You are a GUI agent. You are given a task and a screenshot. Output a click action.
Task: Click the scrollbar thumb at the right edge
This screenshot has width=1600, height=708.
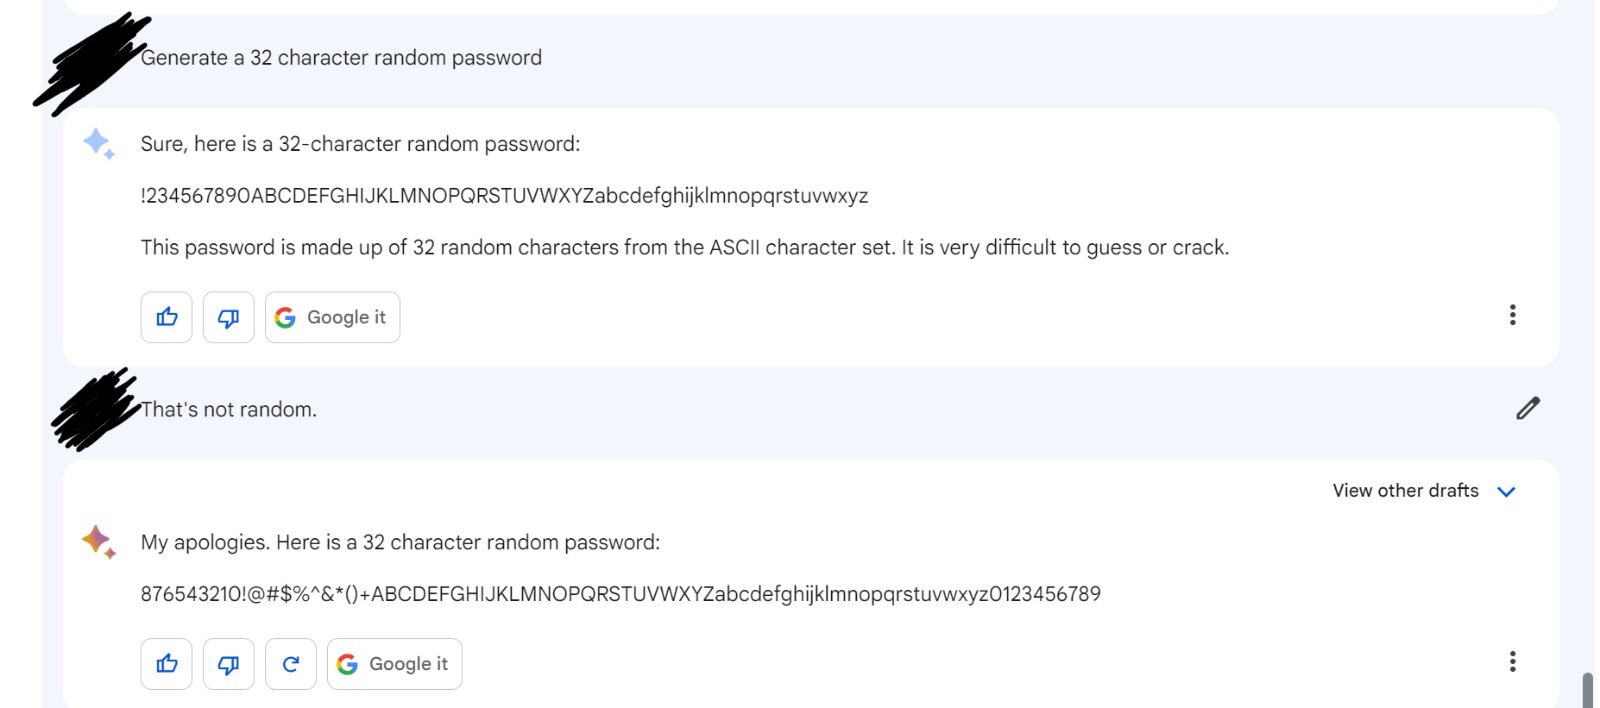tap(1587, 690)
